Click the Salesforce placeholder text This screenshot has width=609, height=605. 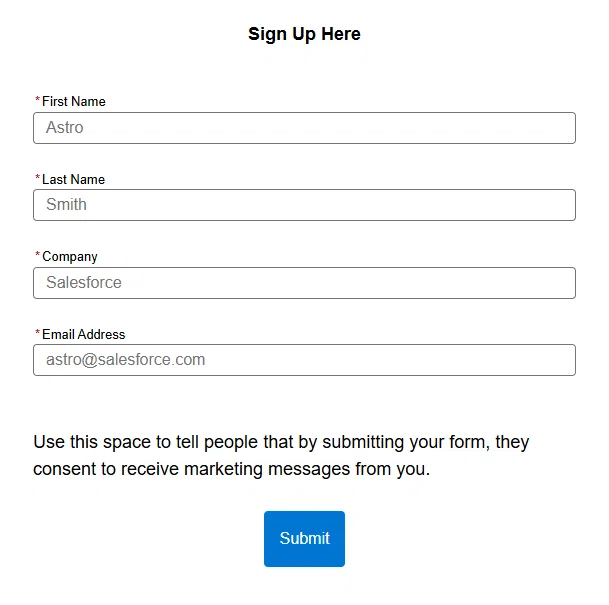pyautogui.click(x=84, y=282)
